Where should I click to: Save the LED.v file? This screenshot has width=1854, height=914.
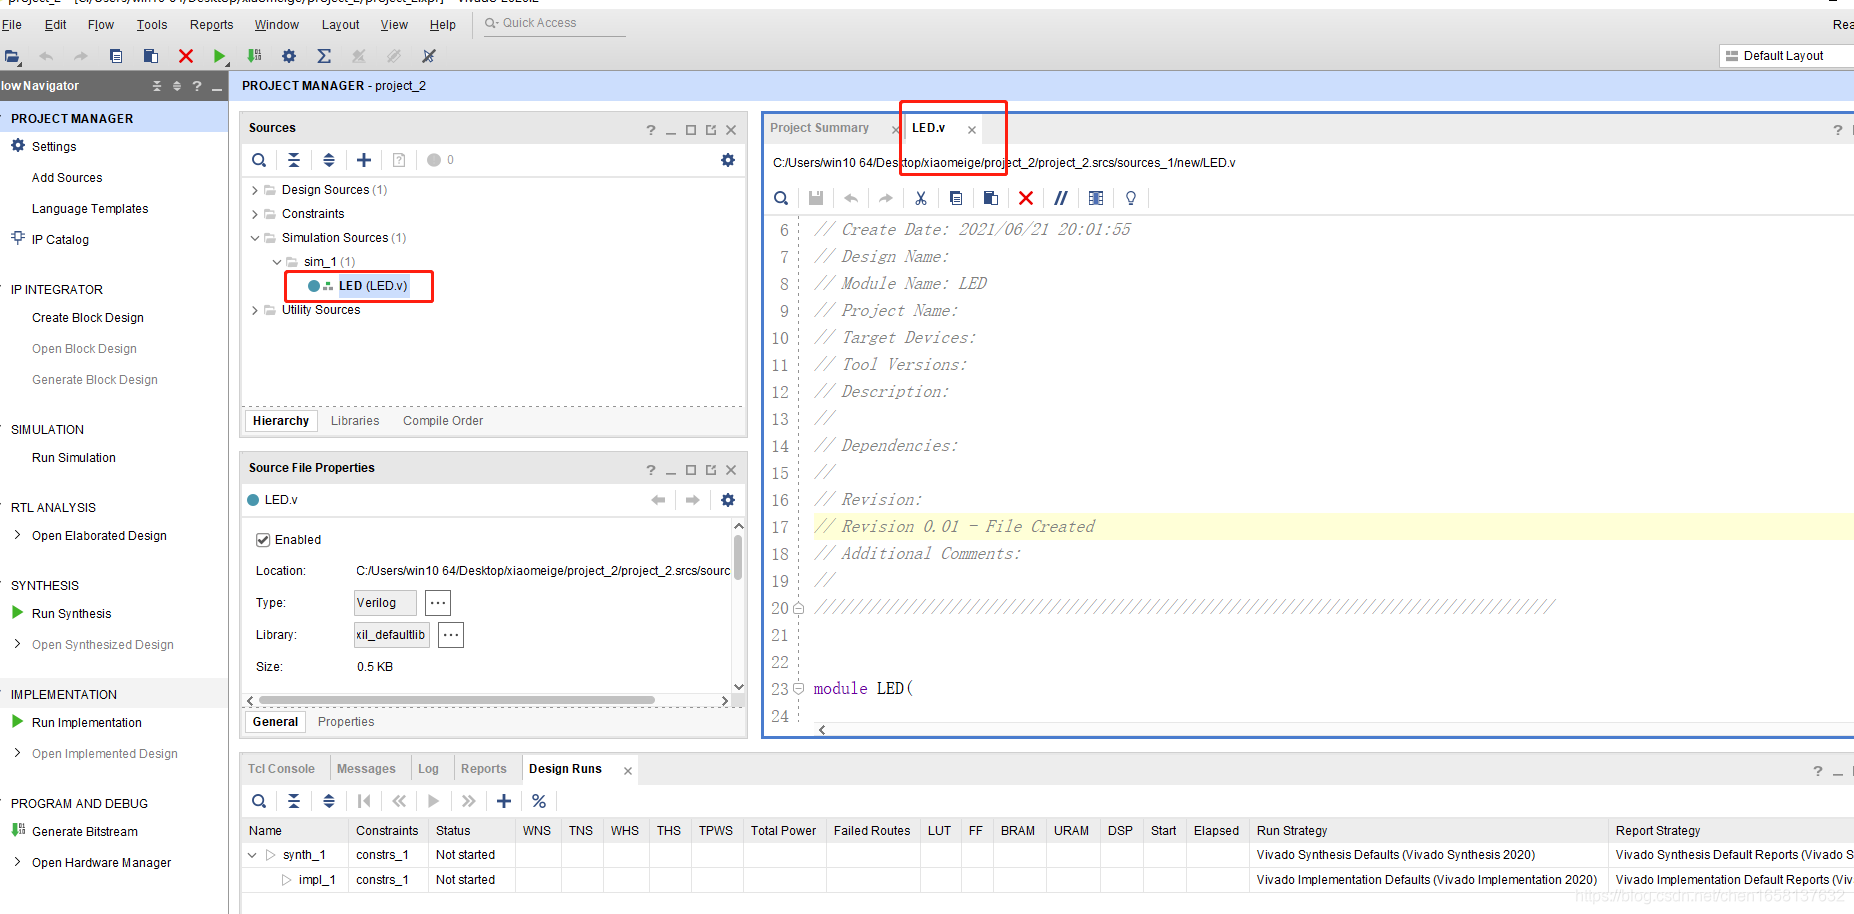click(816, 198)
